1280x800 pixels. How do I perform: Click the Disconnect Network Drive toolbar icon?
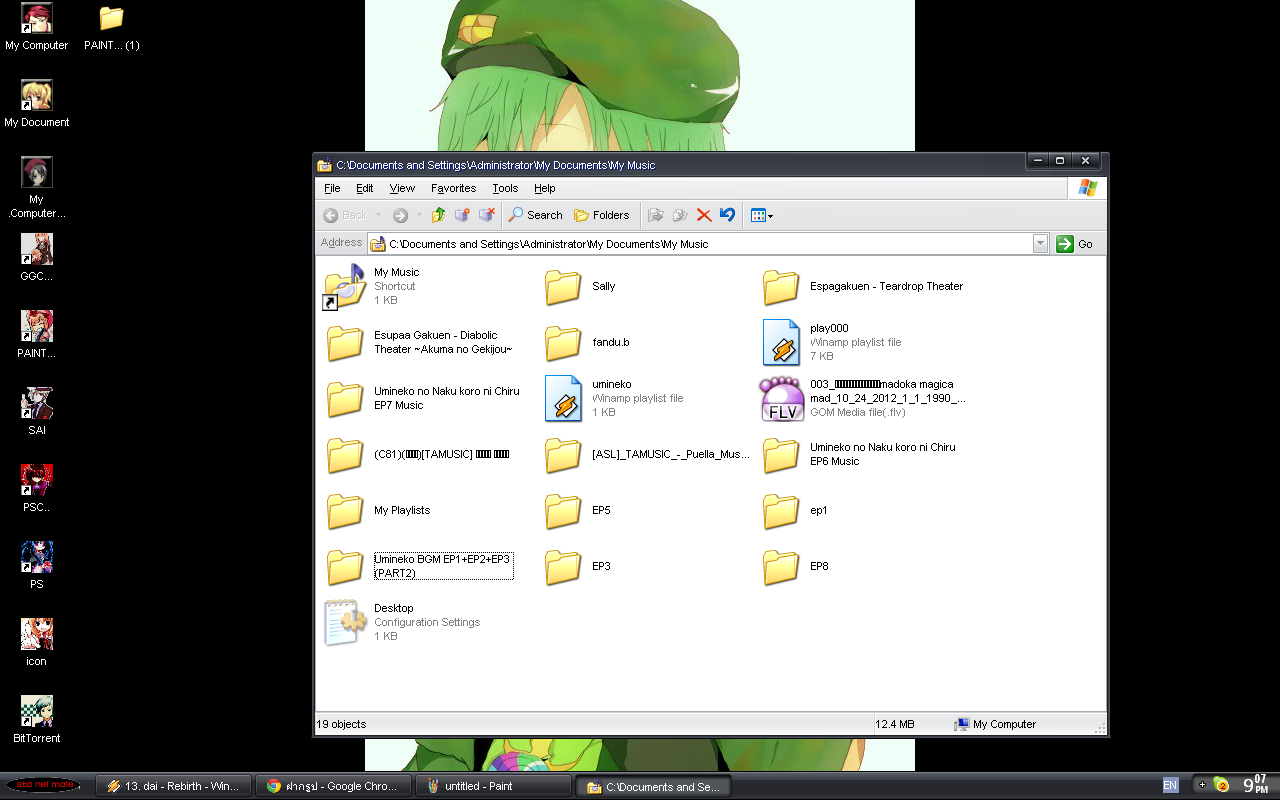tap(487, 215)
